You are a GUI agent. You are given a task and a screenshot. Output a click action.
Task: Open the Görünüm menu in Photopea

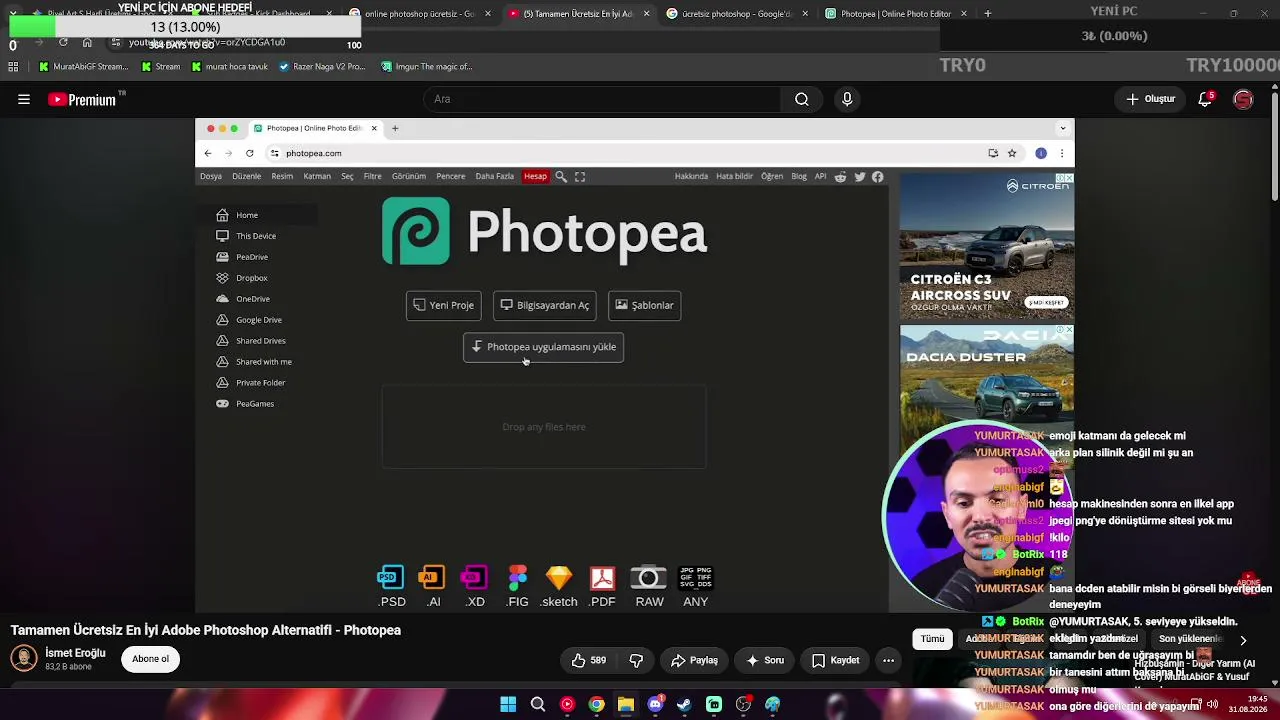pos(409,177)
